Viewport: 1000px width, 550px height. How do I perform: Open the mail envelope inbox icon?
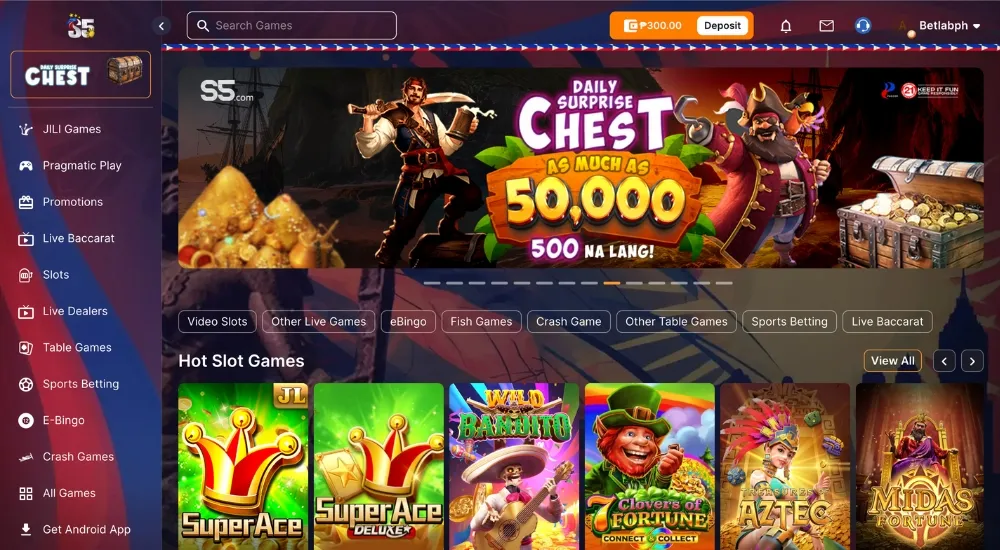point(827,26)
